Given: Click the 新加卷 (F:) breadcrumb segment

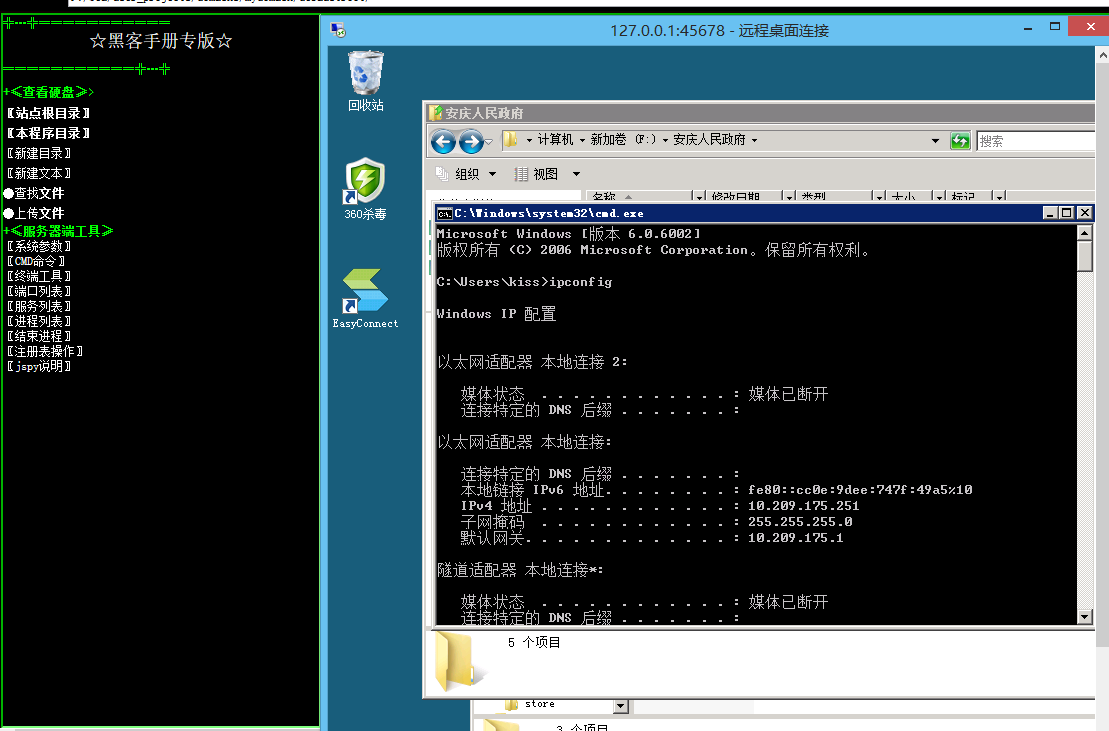Looking at the screenshot, I should (623, 140).
